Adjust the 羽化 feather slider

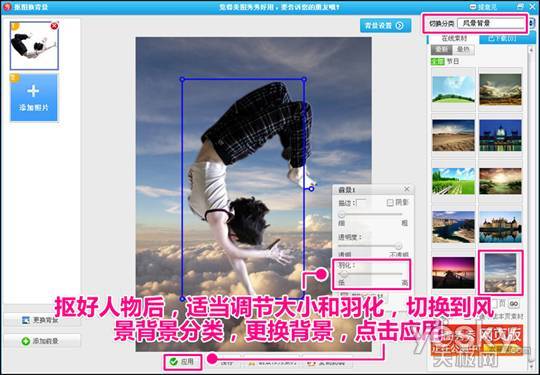[371, 274]
